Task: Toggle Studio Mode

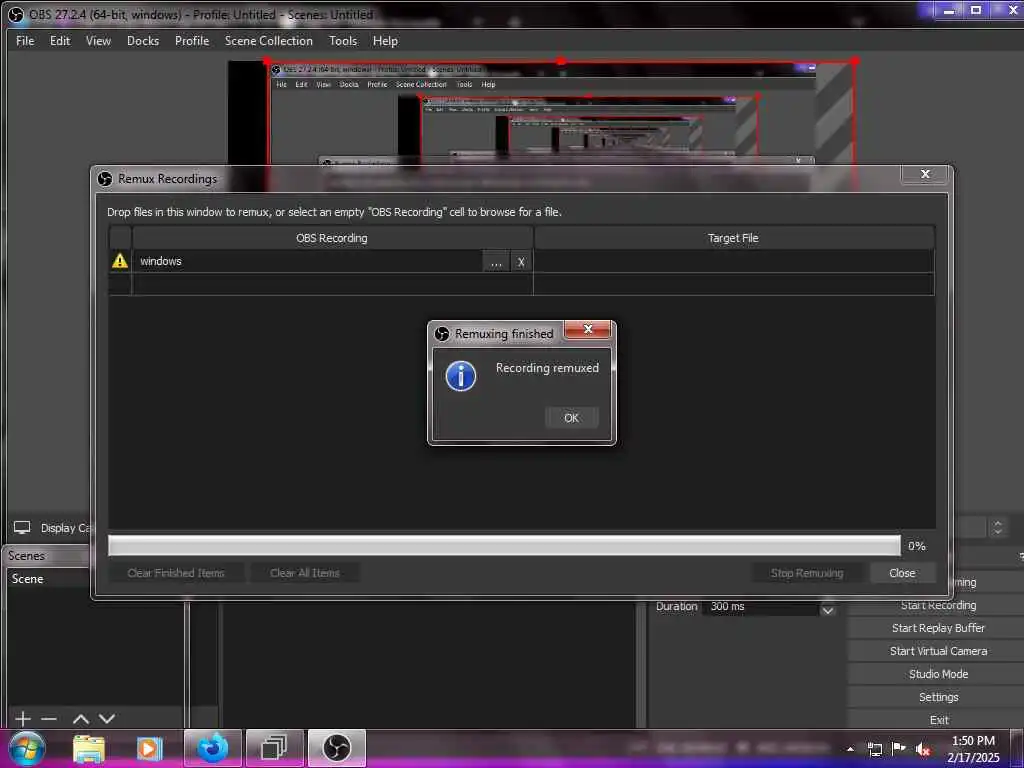Action: click(938, 673)
